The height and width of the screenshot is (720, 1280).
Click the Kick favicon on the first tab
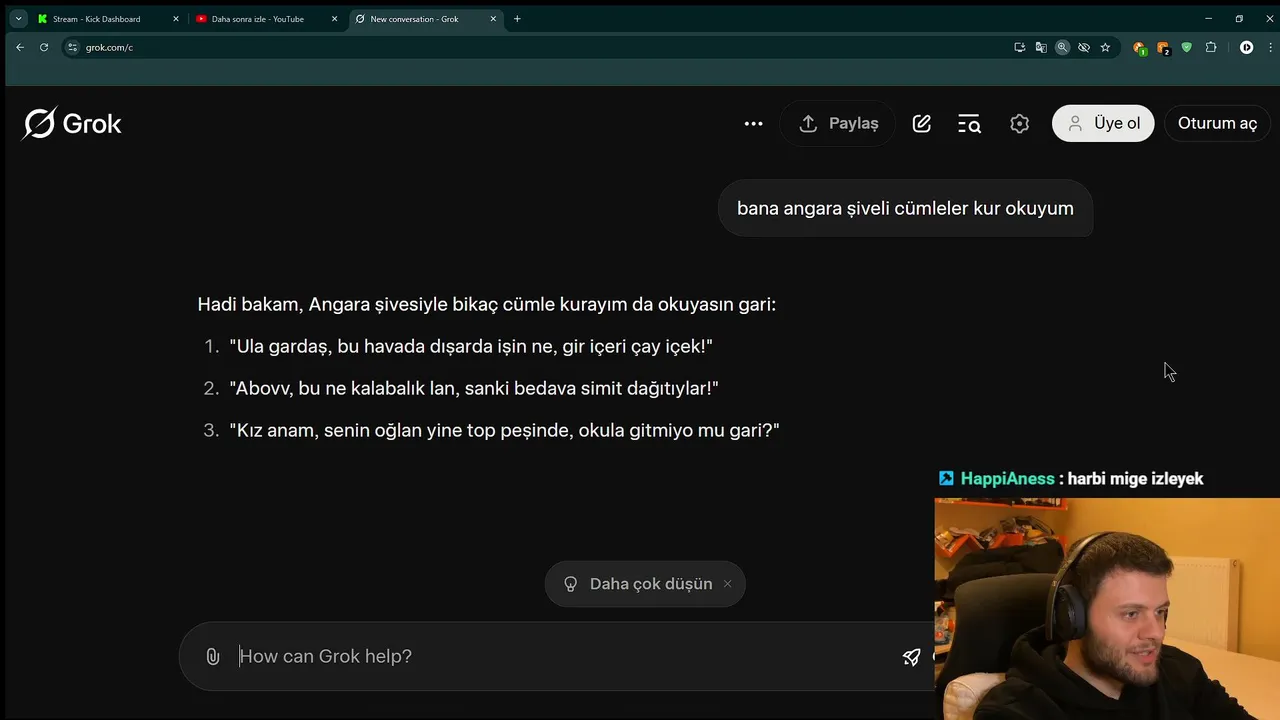coord(42,19)
